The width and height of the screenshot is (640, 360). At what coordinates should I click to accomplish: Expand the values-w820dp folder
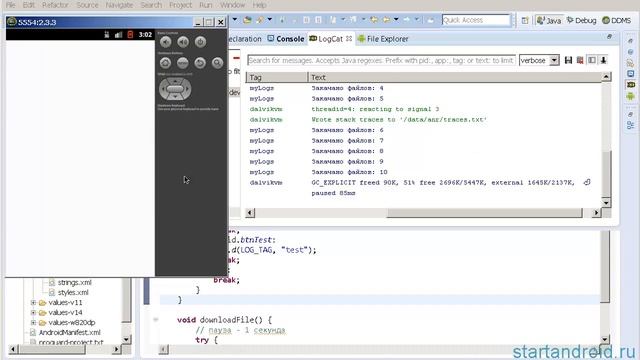tap(33, 322)
